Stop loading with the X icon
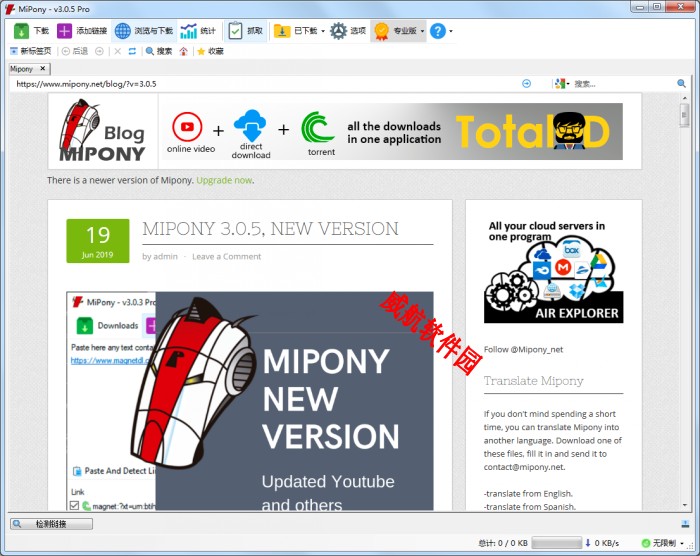This screenshot has width=700, height=556. (117, 51)
